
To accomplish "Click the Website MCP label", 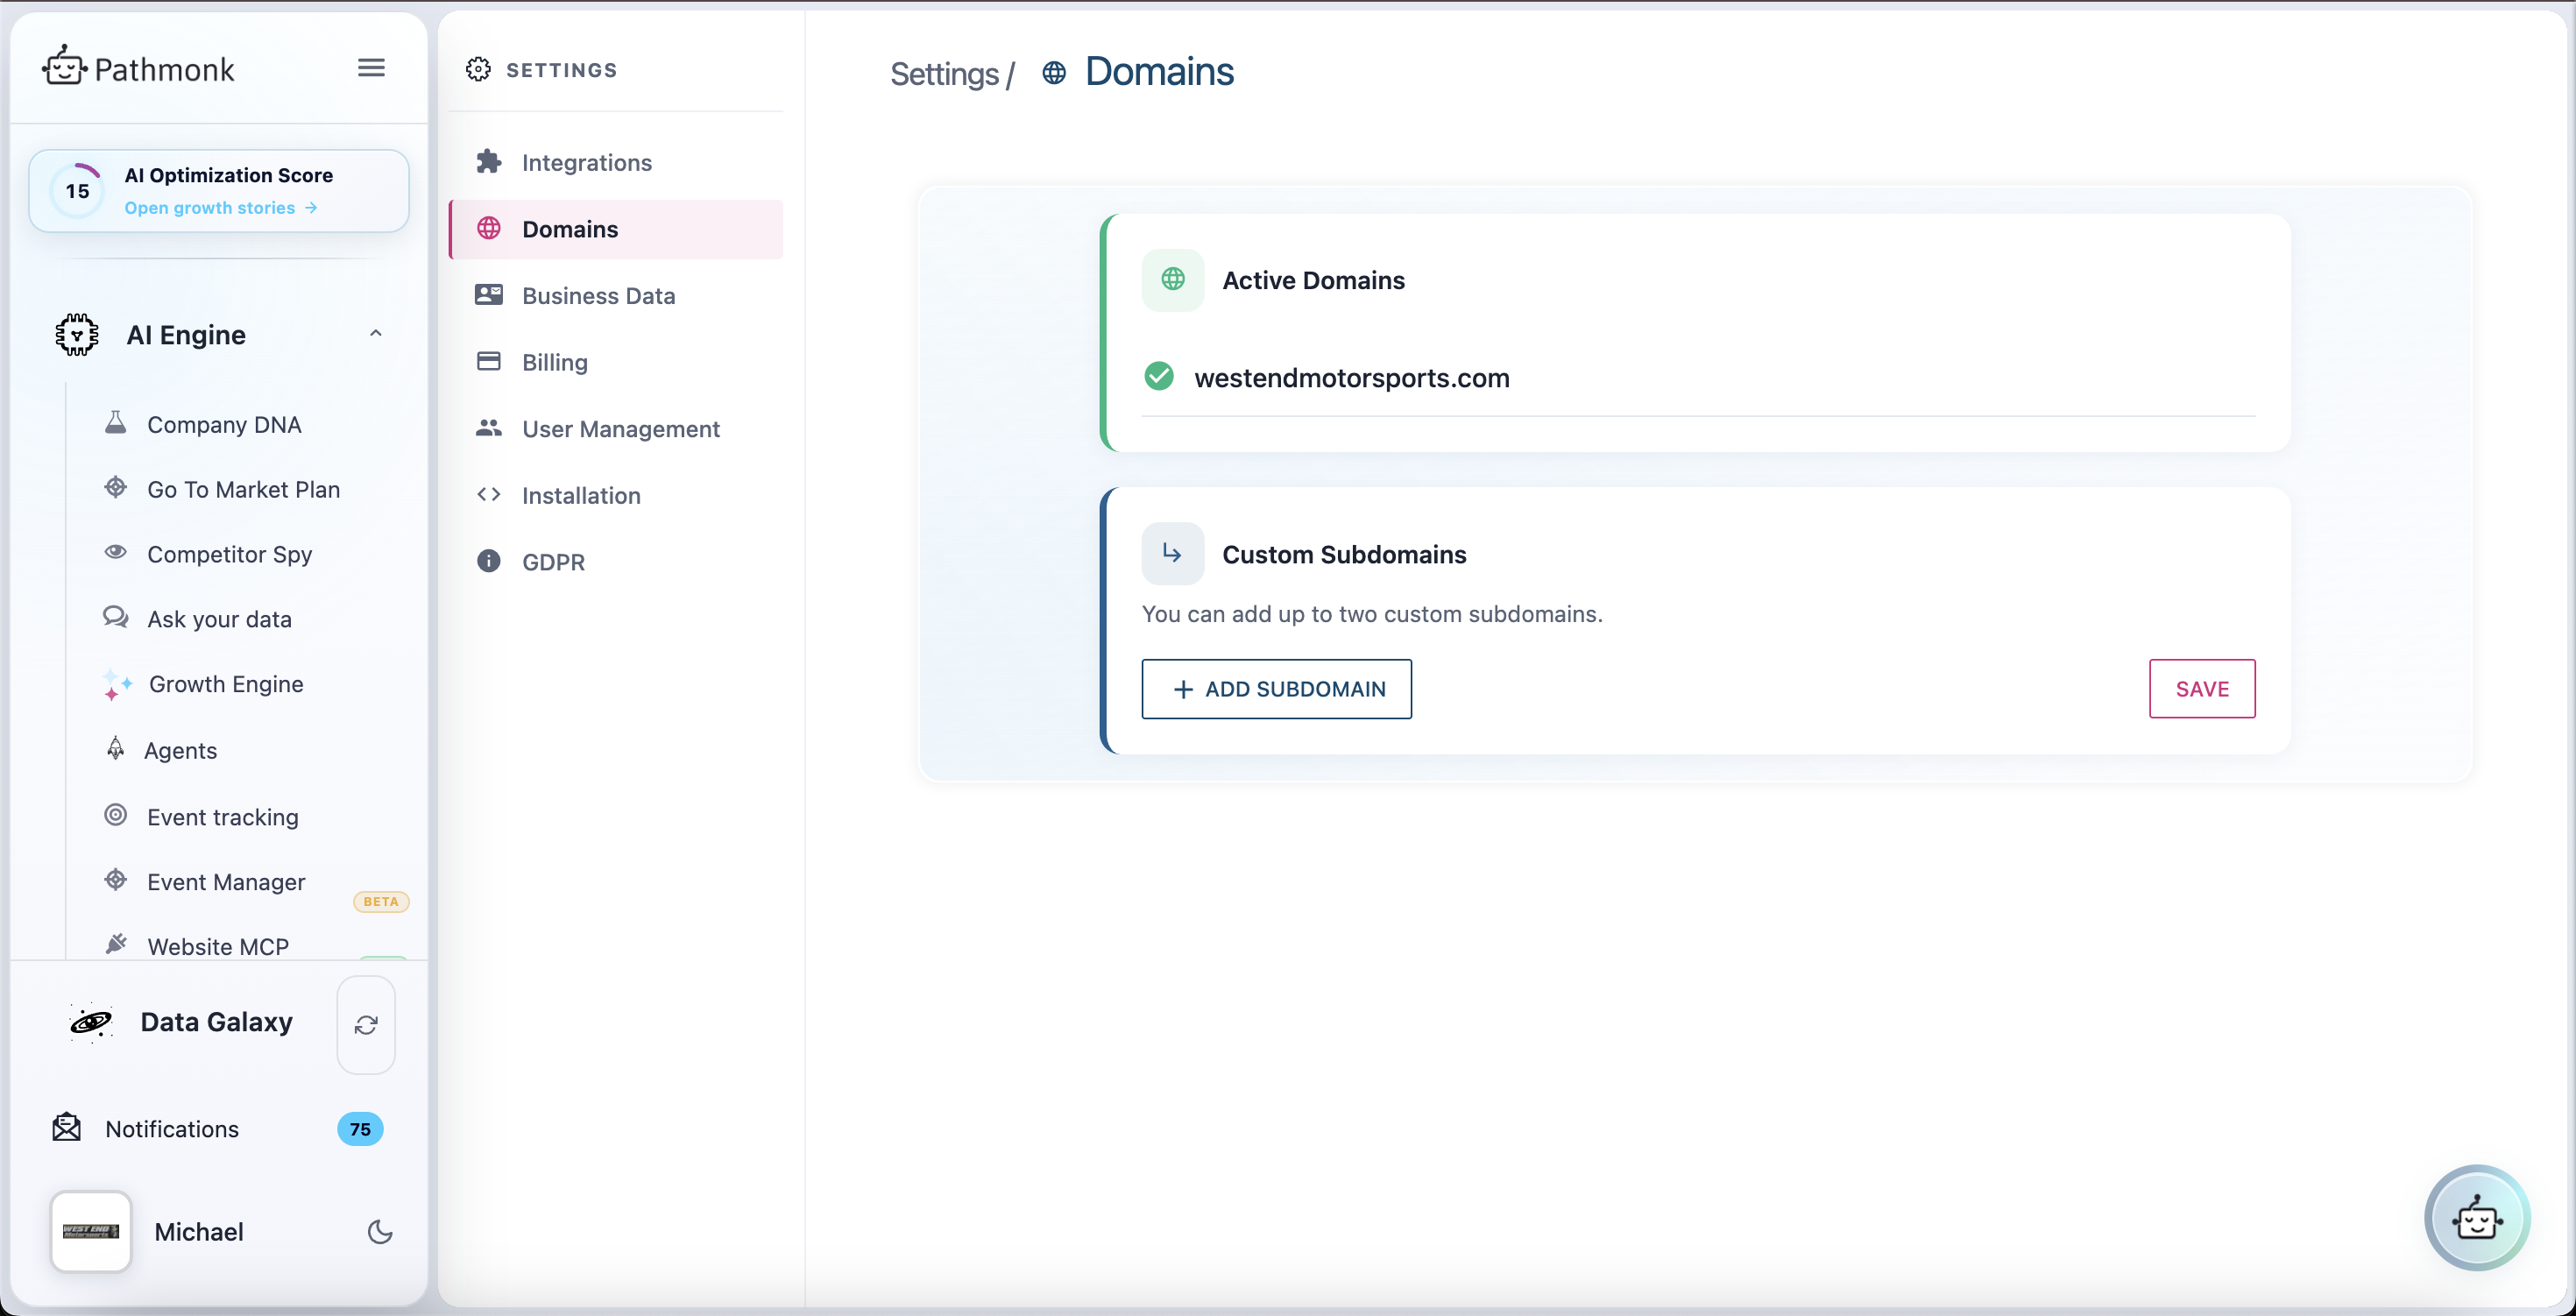I will click(x=218, y=946).
